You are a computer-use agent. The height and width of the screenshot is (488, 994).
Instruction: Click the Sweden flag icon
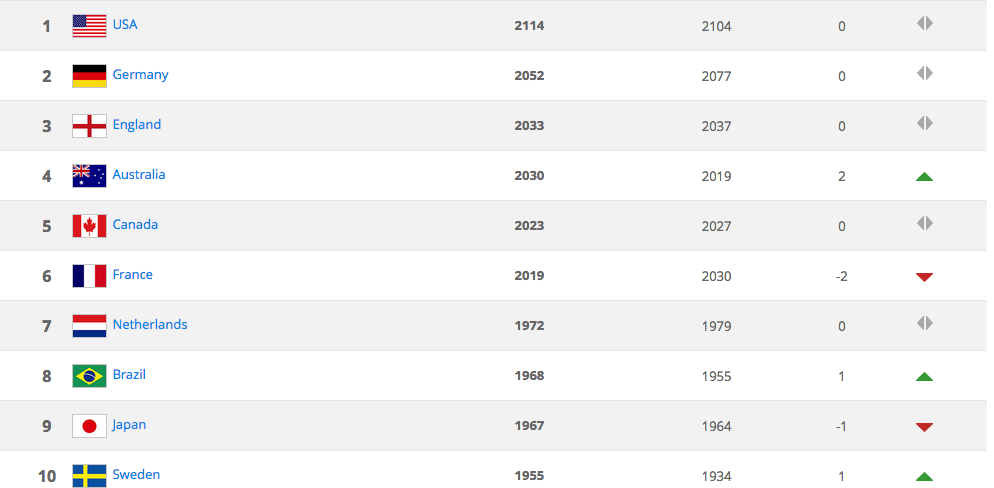pyautogui.click(x=89, y=476)
